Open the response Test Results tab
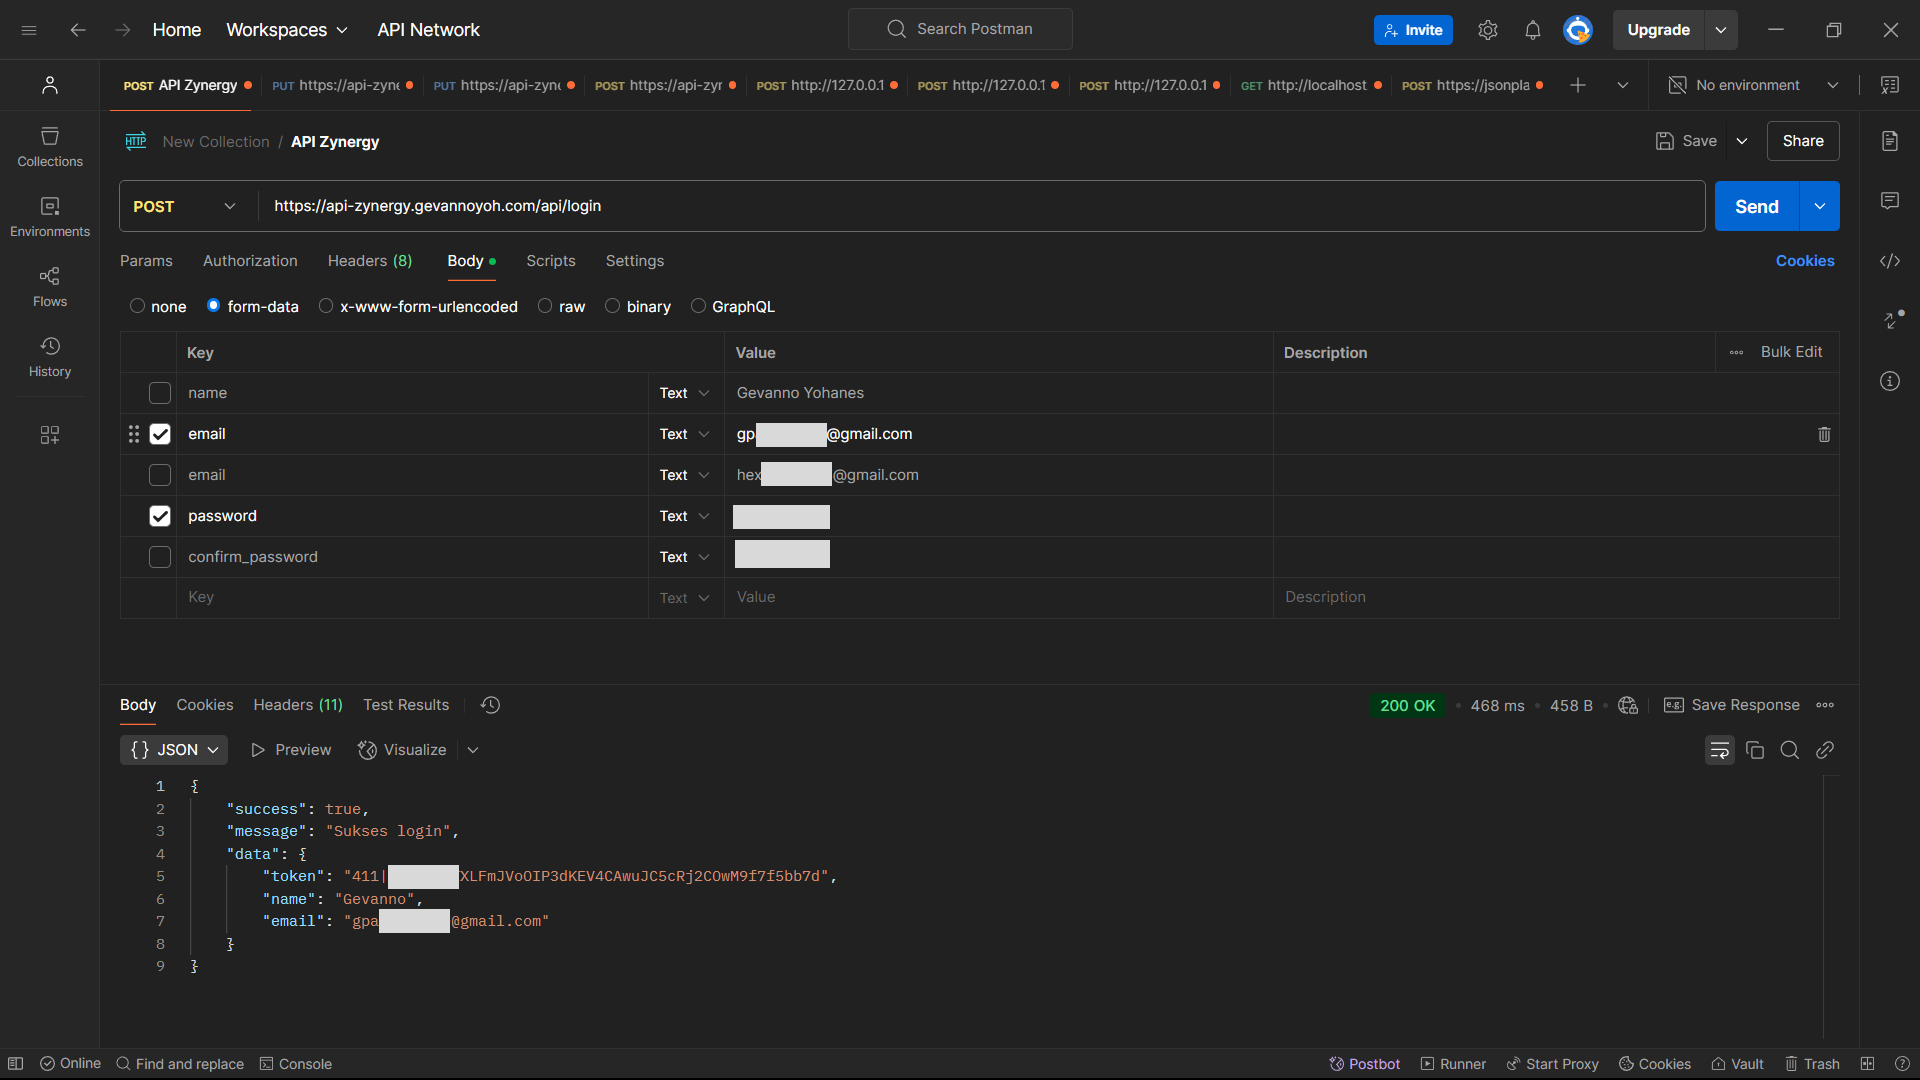This screenshot has width=1920, height=1080. [x=406, y=705]
